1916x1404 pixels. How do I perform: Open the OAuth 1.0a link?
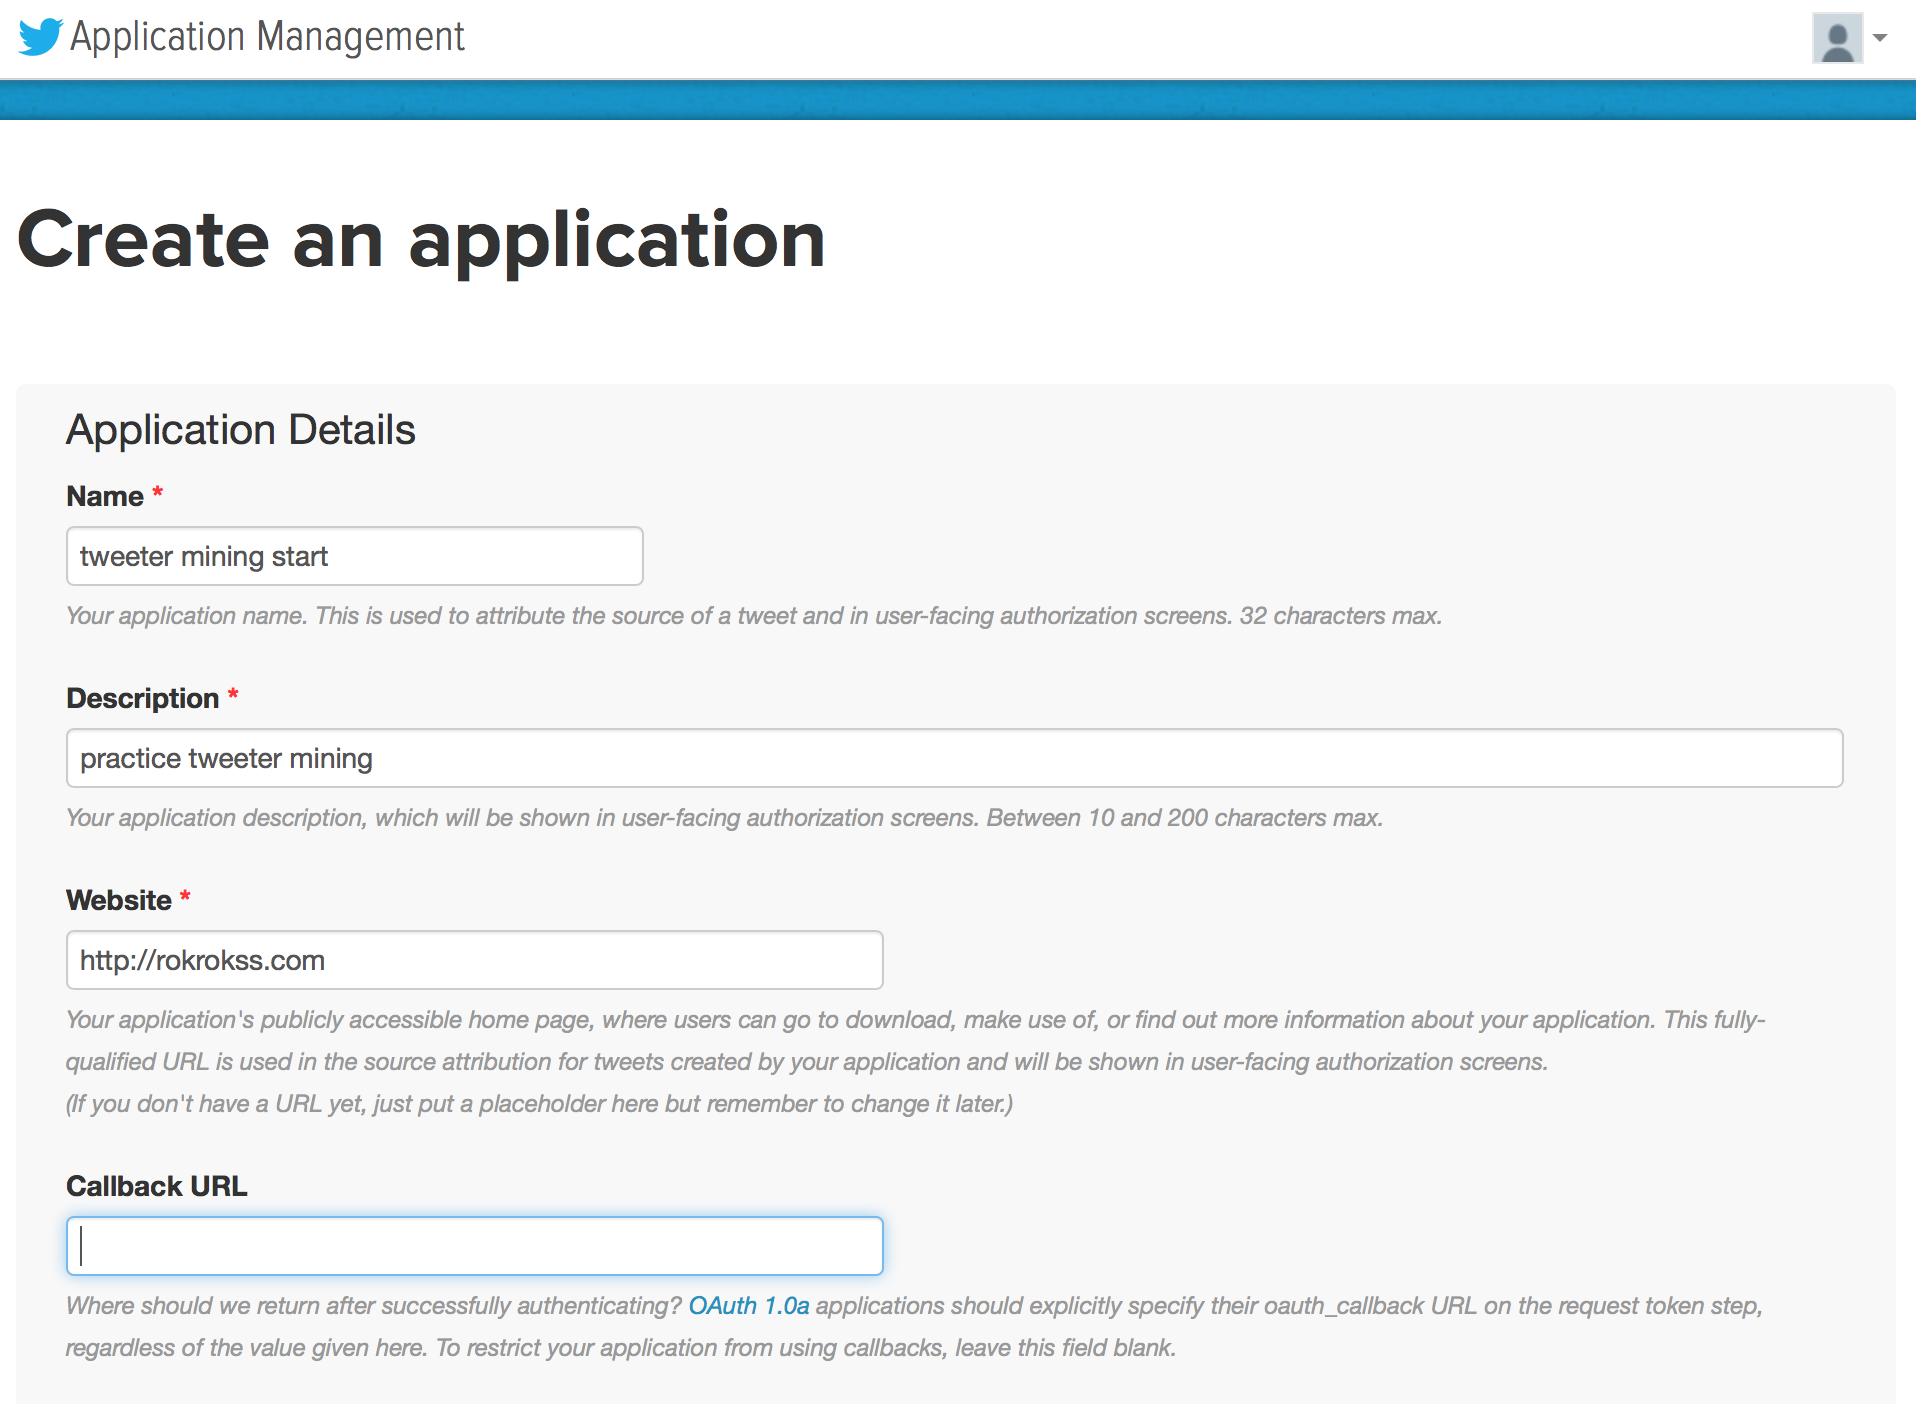pyautogui.click(x=749, y=1306)
